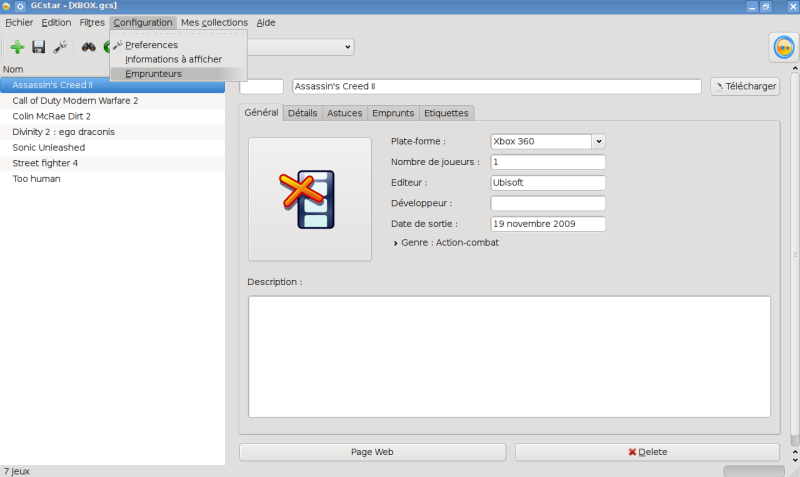Screen dimensions: 800x477
Task: Open the Fichier menu
Action: (x=19, y=22)
